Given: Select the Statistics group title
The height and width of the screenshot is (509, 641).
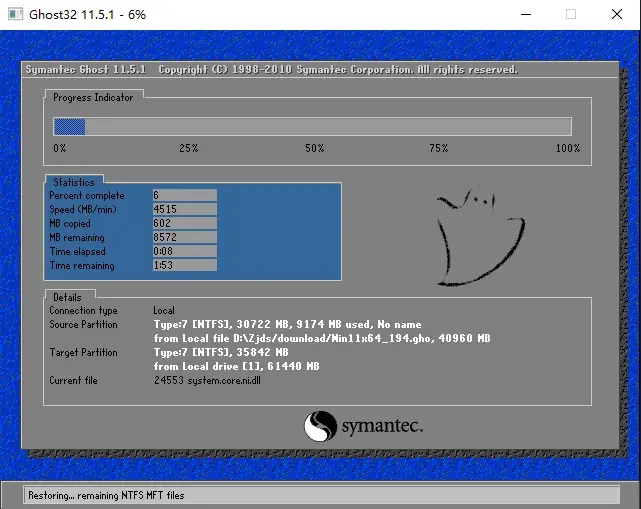Looking at the screenshot, I should [x=74, y=182].
